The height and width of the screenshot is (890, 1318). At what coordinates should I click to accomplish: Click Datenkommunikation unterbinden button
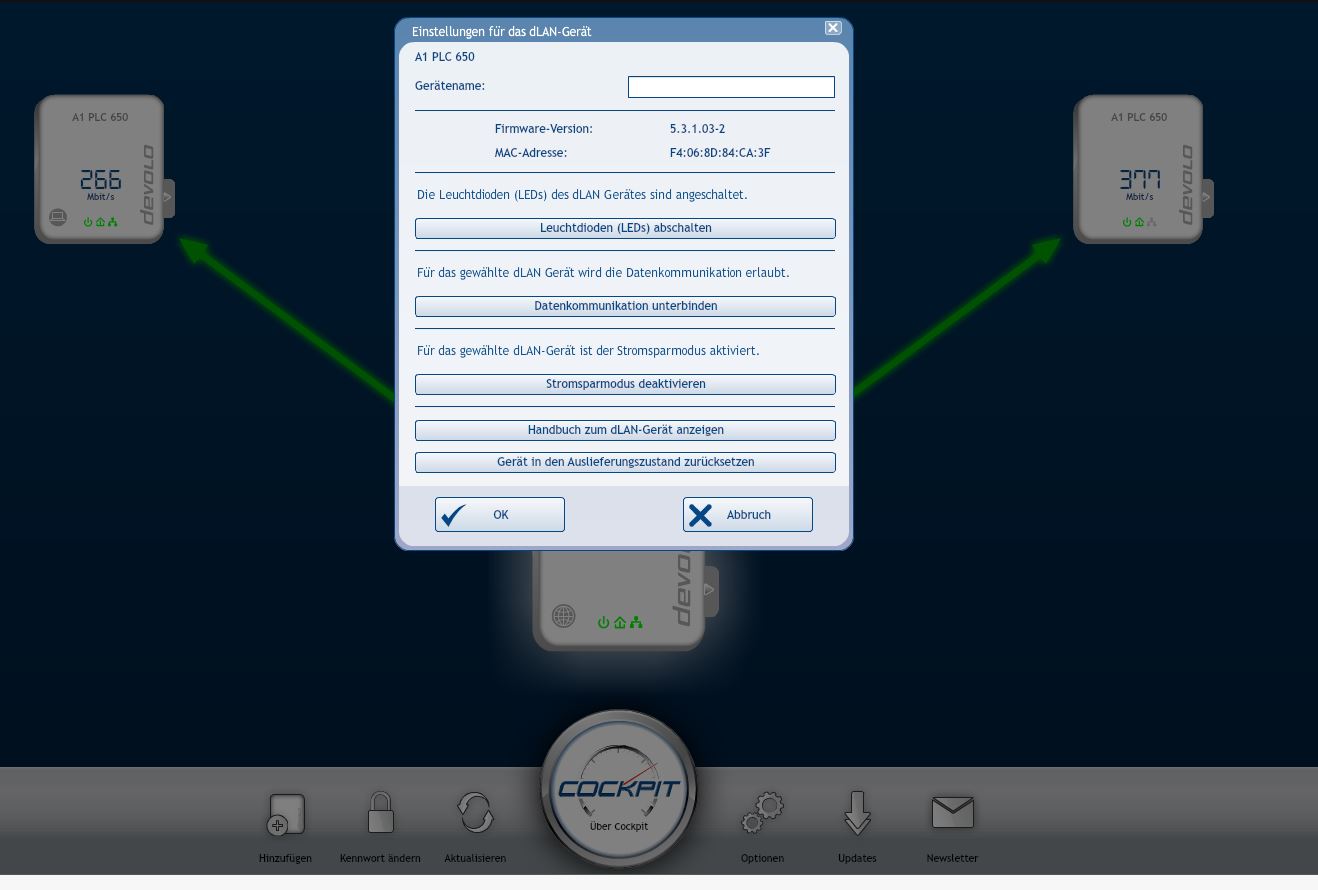625,306
